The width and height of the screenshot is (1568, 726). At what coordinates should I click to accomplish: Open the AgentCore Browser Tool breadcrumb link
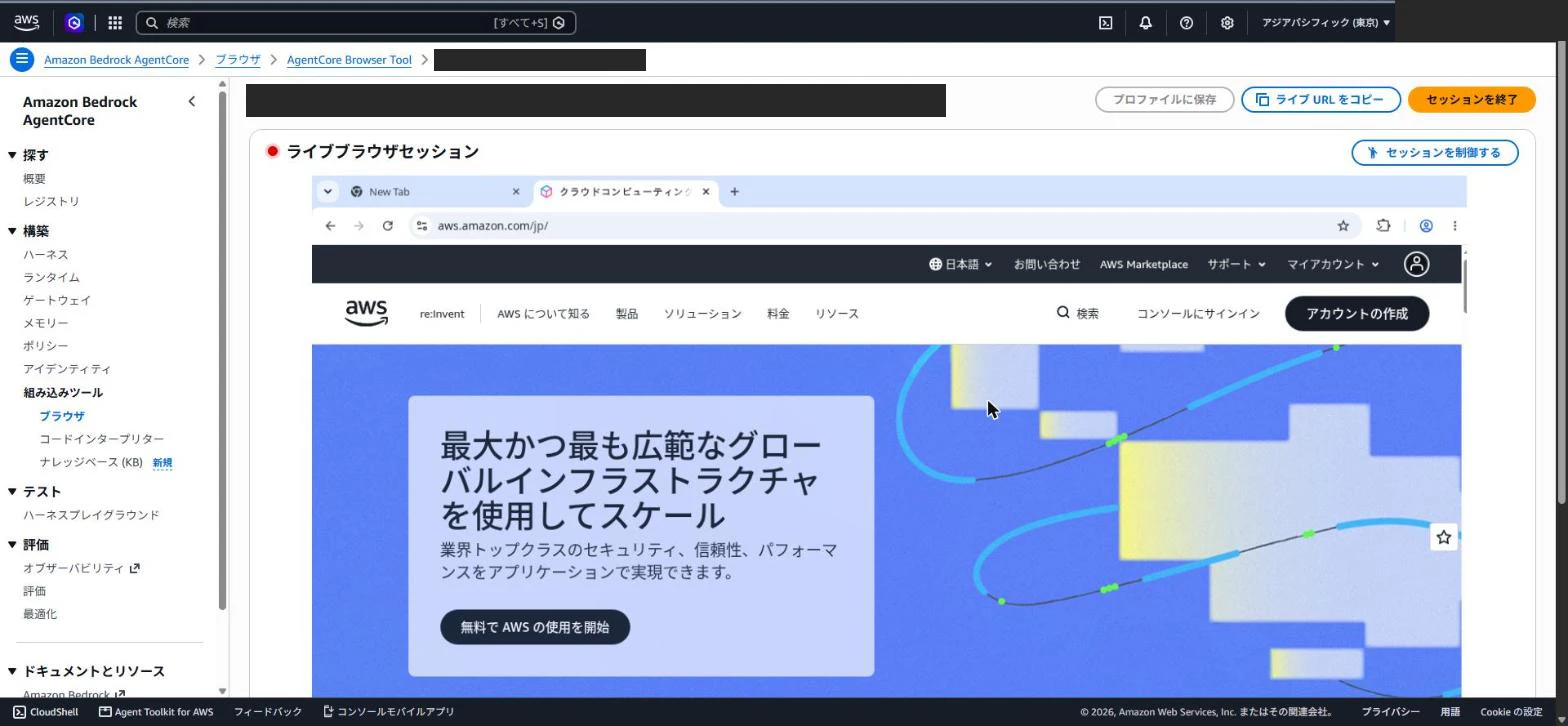[349, 60]
